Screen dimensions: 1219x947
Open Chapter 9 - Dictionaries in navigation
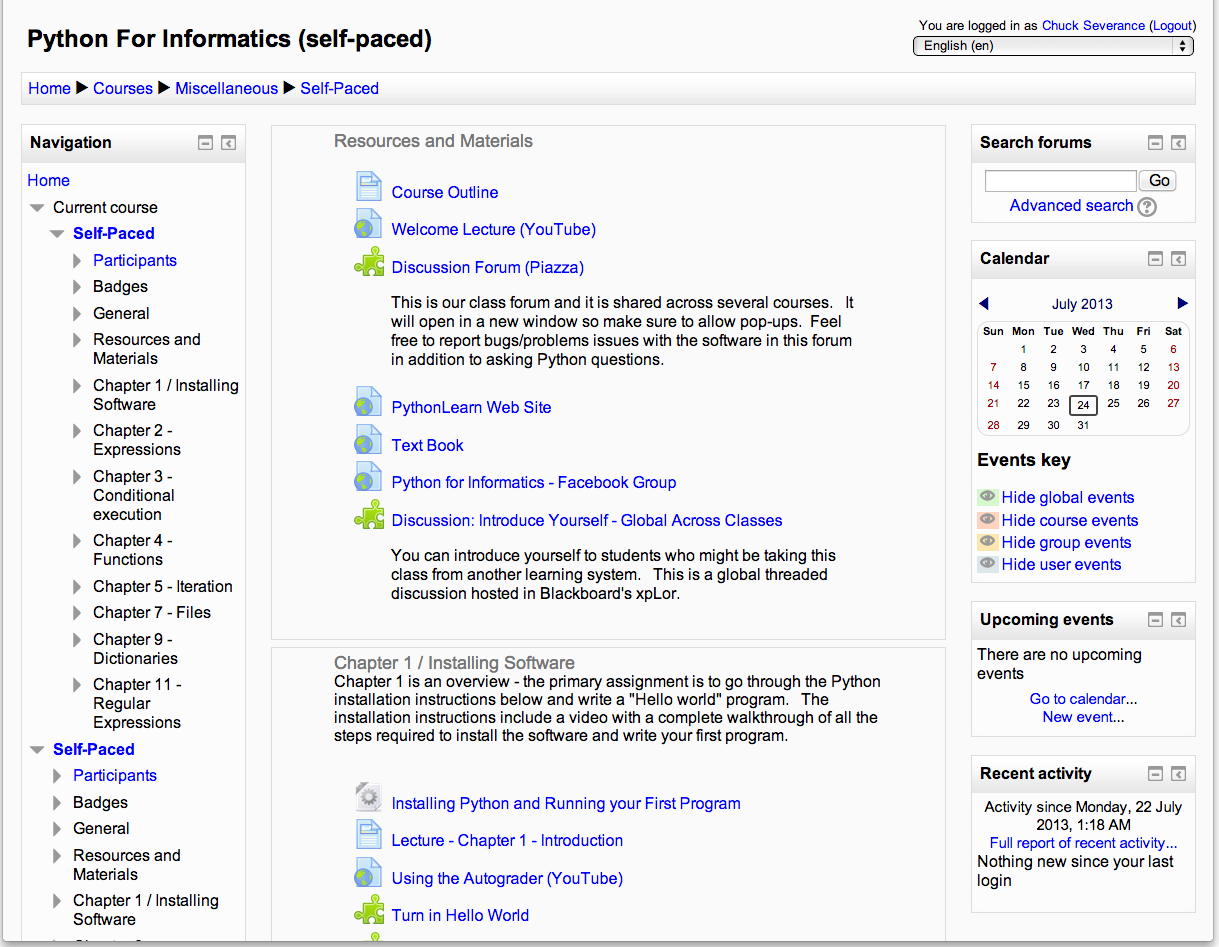[135, 649]
